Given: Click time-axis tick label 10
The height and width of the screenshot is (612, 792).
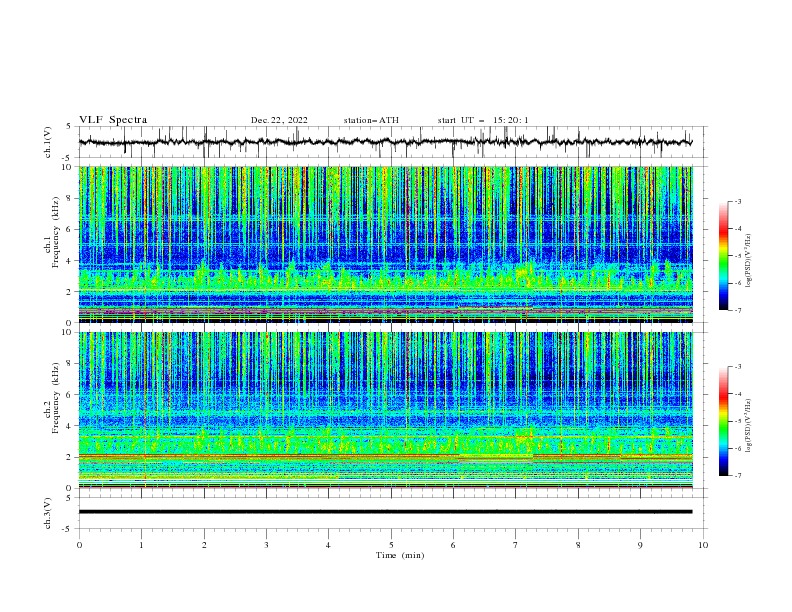Looking at the screenshot, I should tap(703, 545).
